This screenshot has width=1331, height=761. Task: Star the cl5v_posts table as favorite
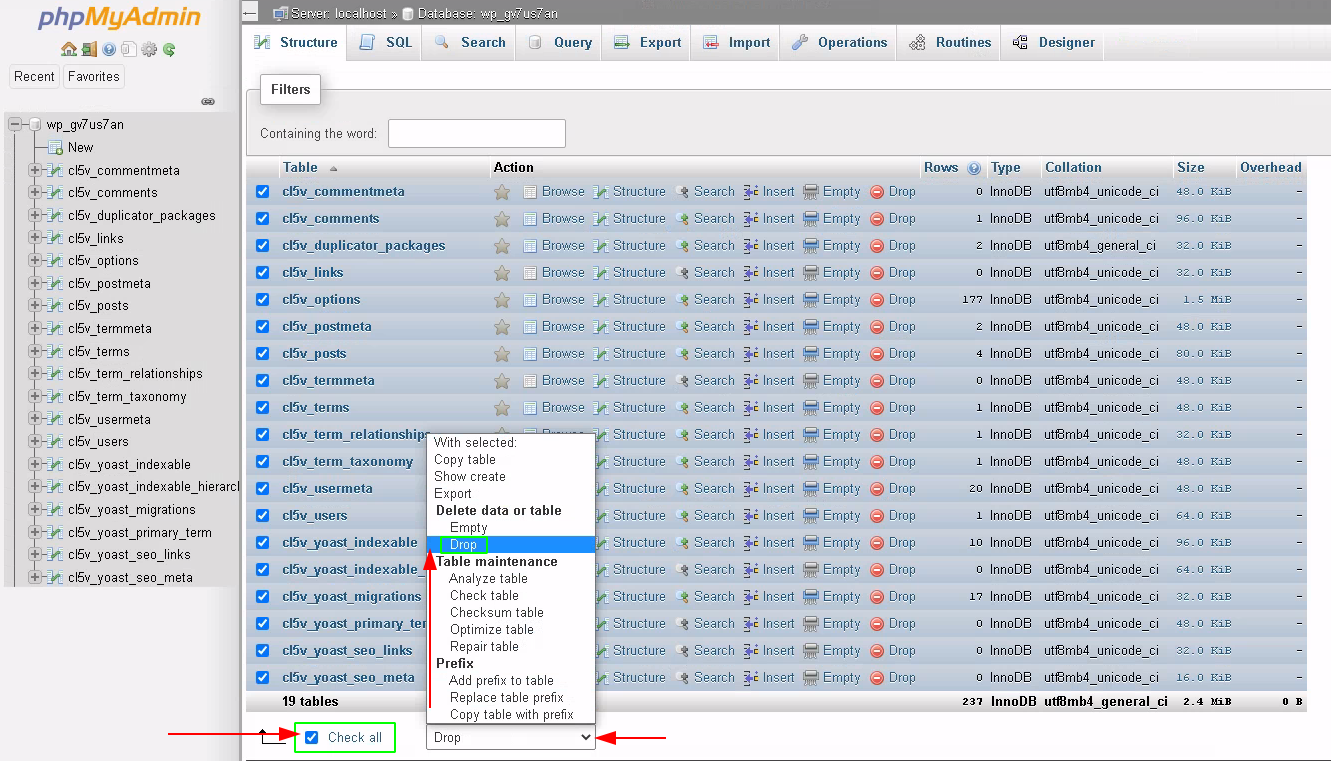[x=502, y=354]
